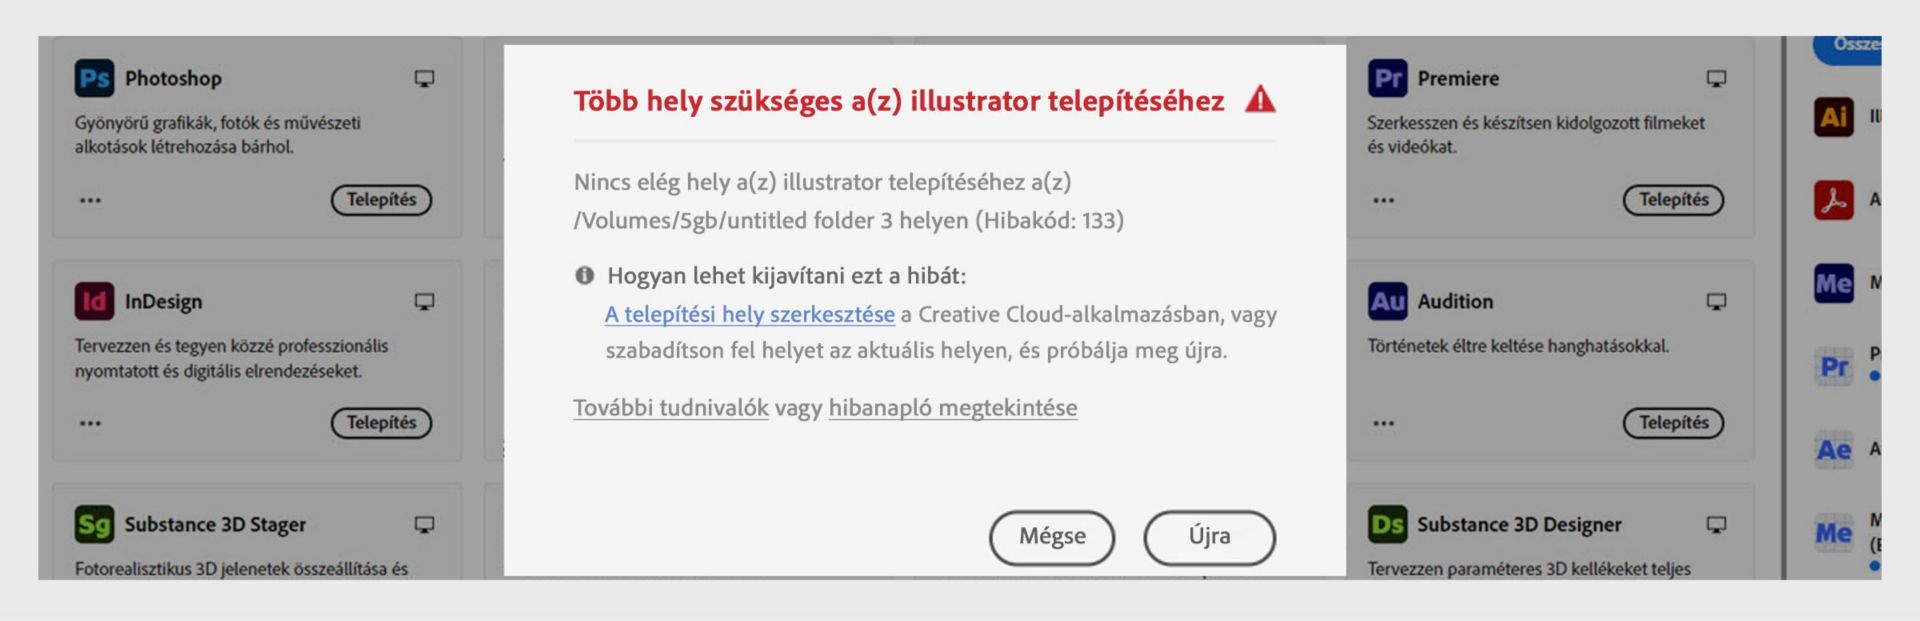Click the dialog title 'Több hely szükséges a(z) illustrator telepítéséhez'
The height and width of the screenshot is (621, 1920).
[899, 101]
